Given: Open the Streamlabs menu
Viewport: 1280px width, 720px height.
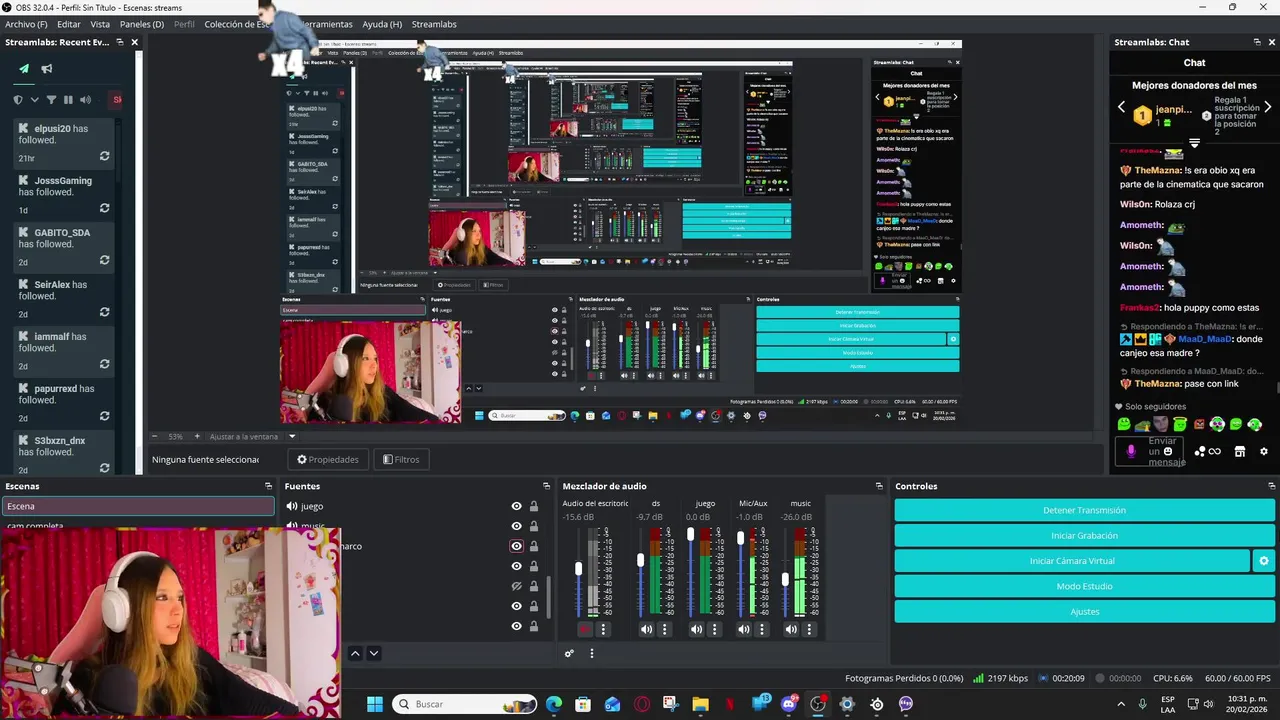Looking at the screenshot, I should click(434, 24).
